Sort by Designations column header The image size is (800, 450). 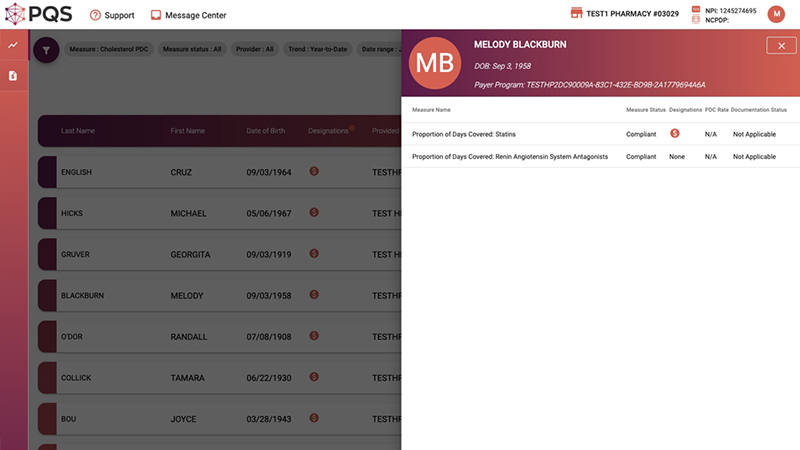pyautogui.click(x=328, y=131)
